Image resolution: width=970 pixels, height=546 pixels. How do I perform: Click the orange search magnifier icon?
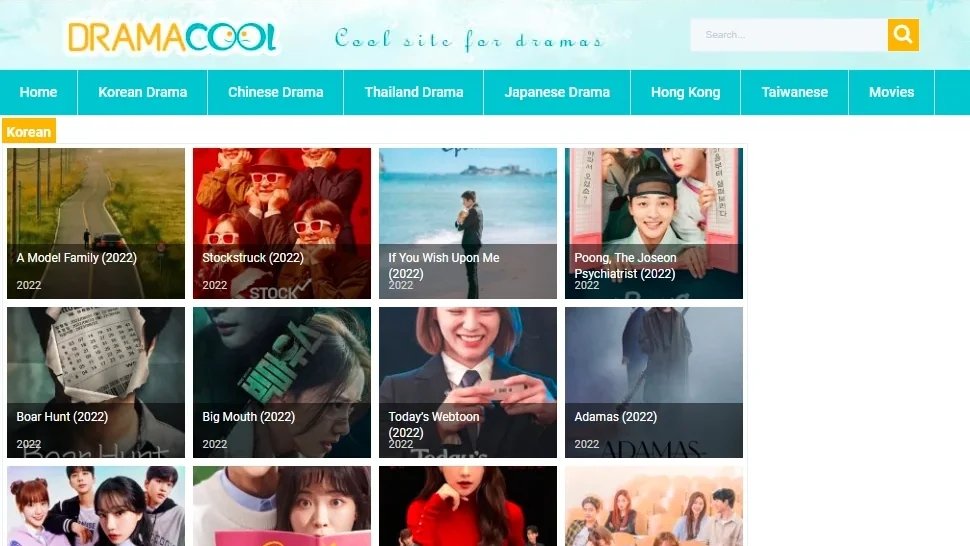[x=903, y=35]
